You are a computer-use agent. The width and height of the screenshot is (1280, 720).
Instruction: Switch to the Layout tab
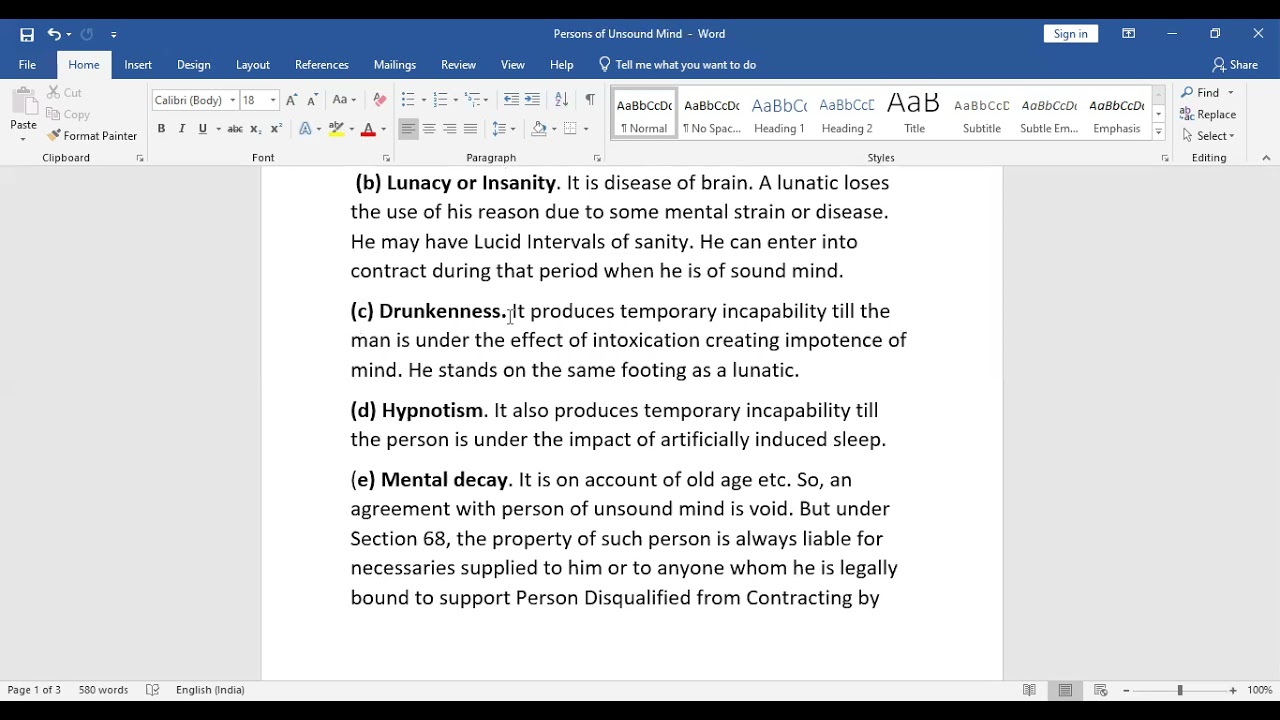253,65
